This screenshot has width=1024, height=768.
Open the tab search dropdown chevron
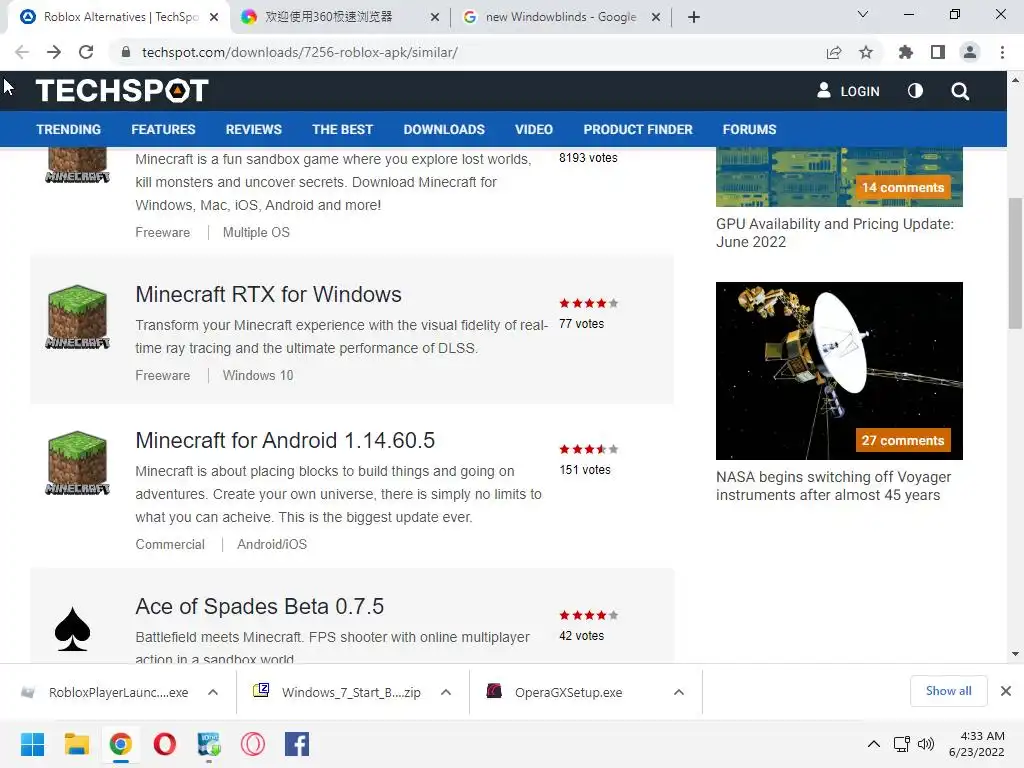863,14
